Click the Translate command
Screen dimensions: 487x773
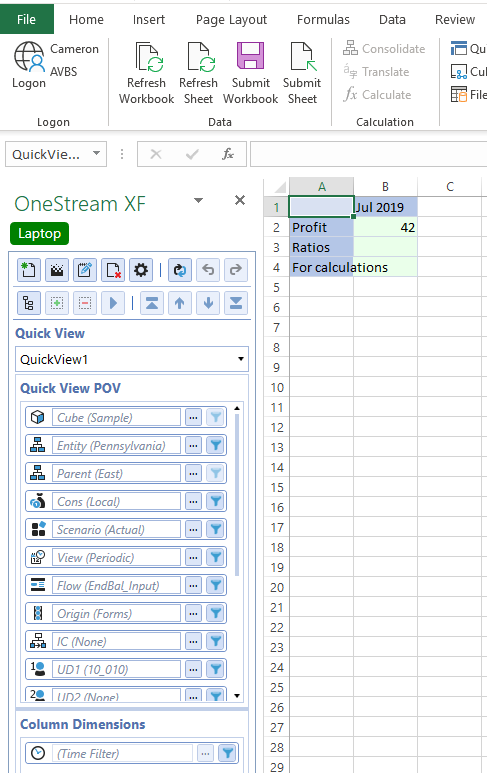[x=377, y=71]
